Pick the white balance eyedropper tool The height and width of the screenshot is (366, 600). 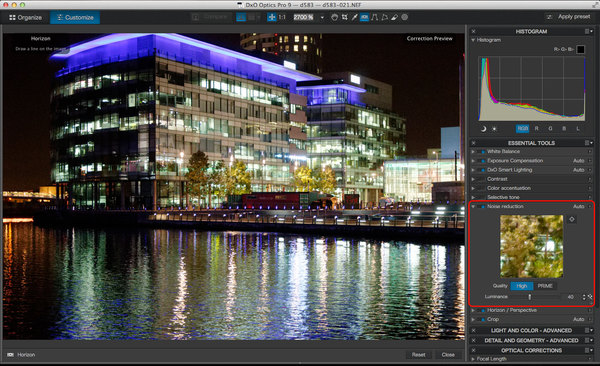coord(355,17)
